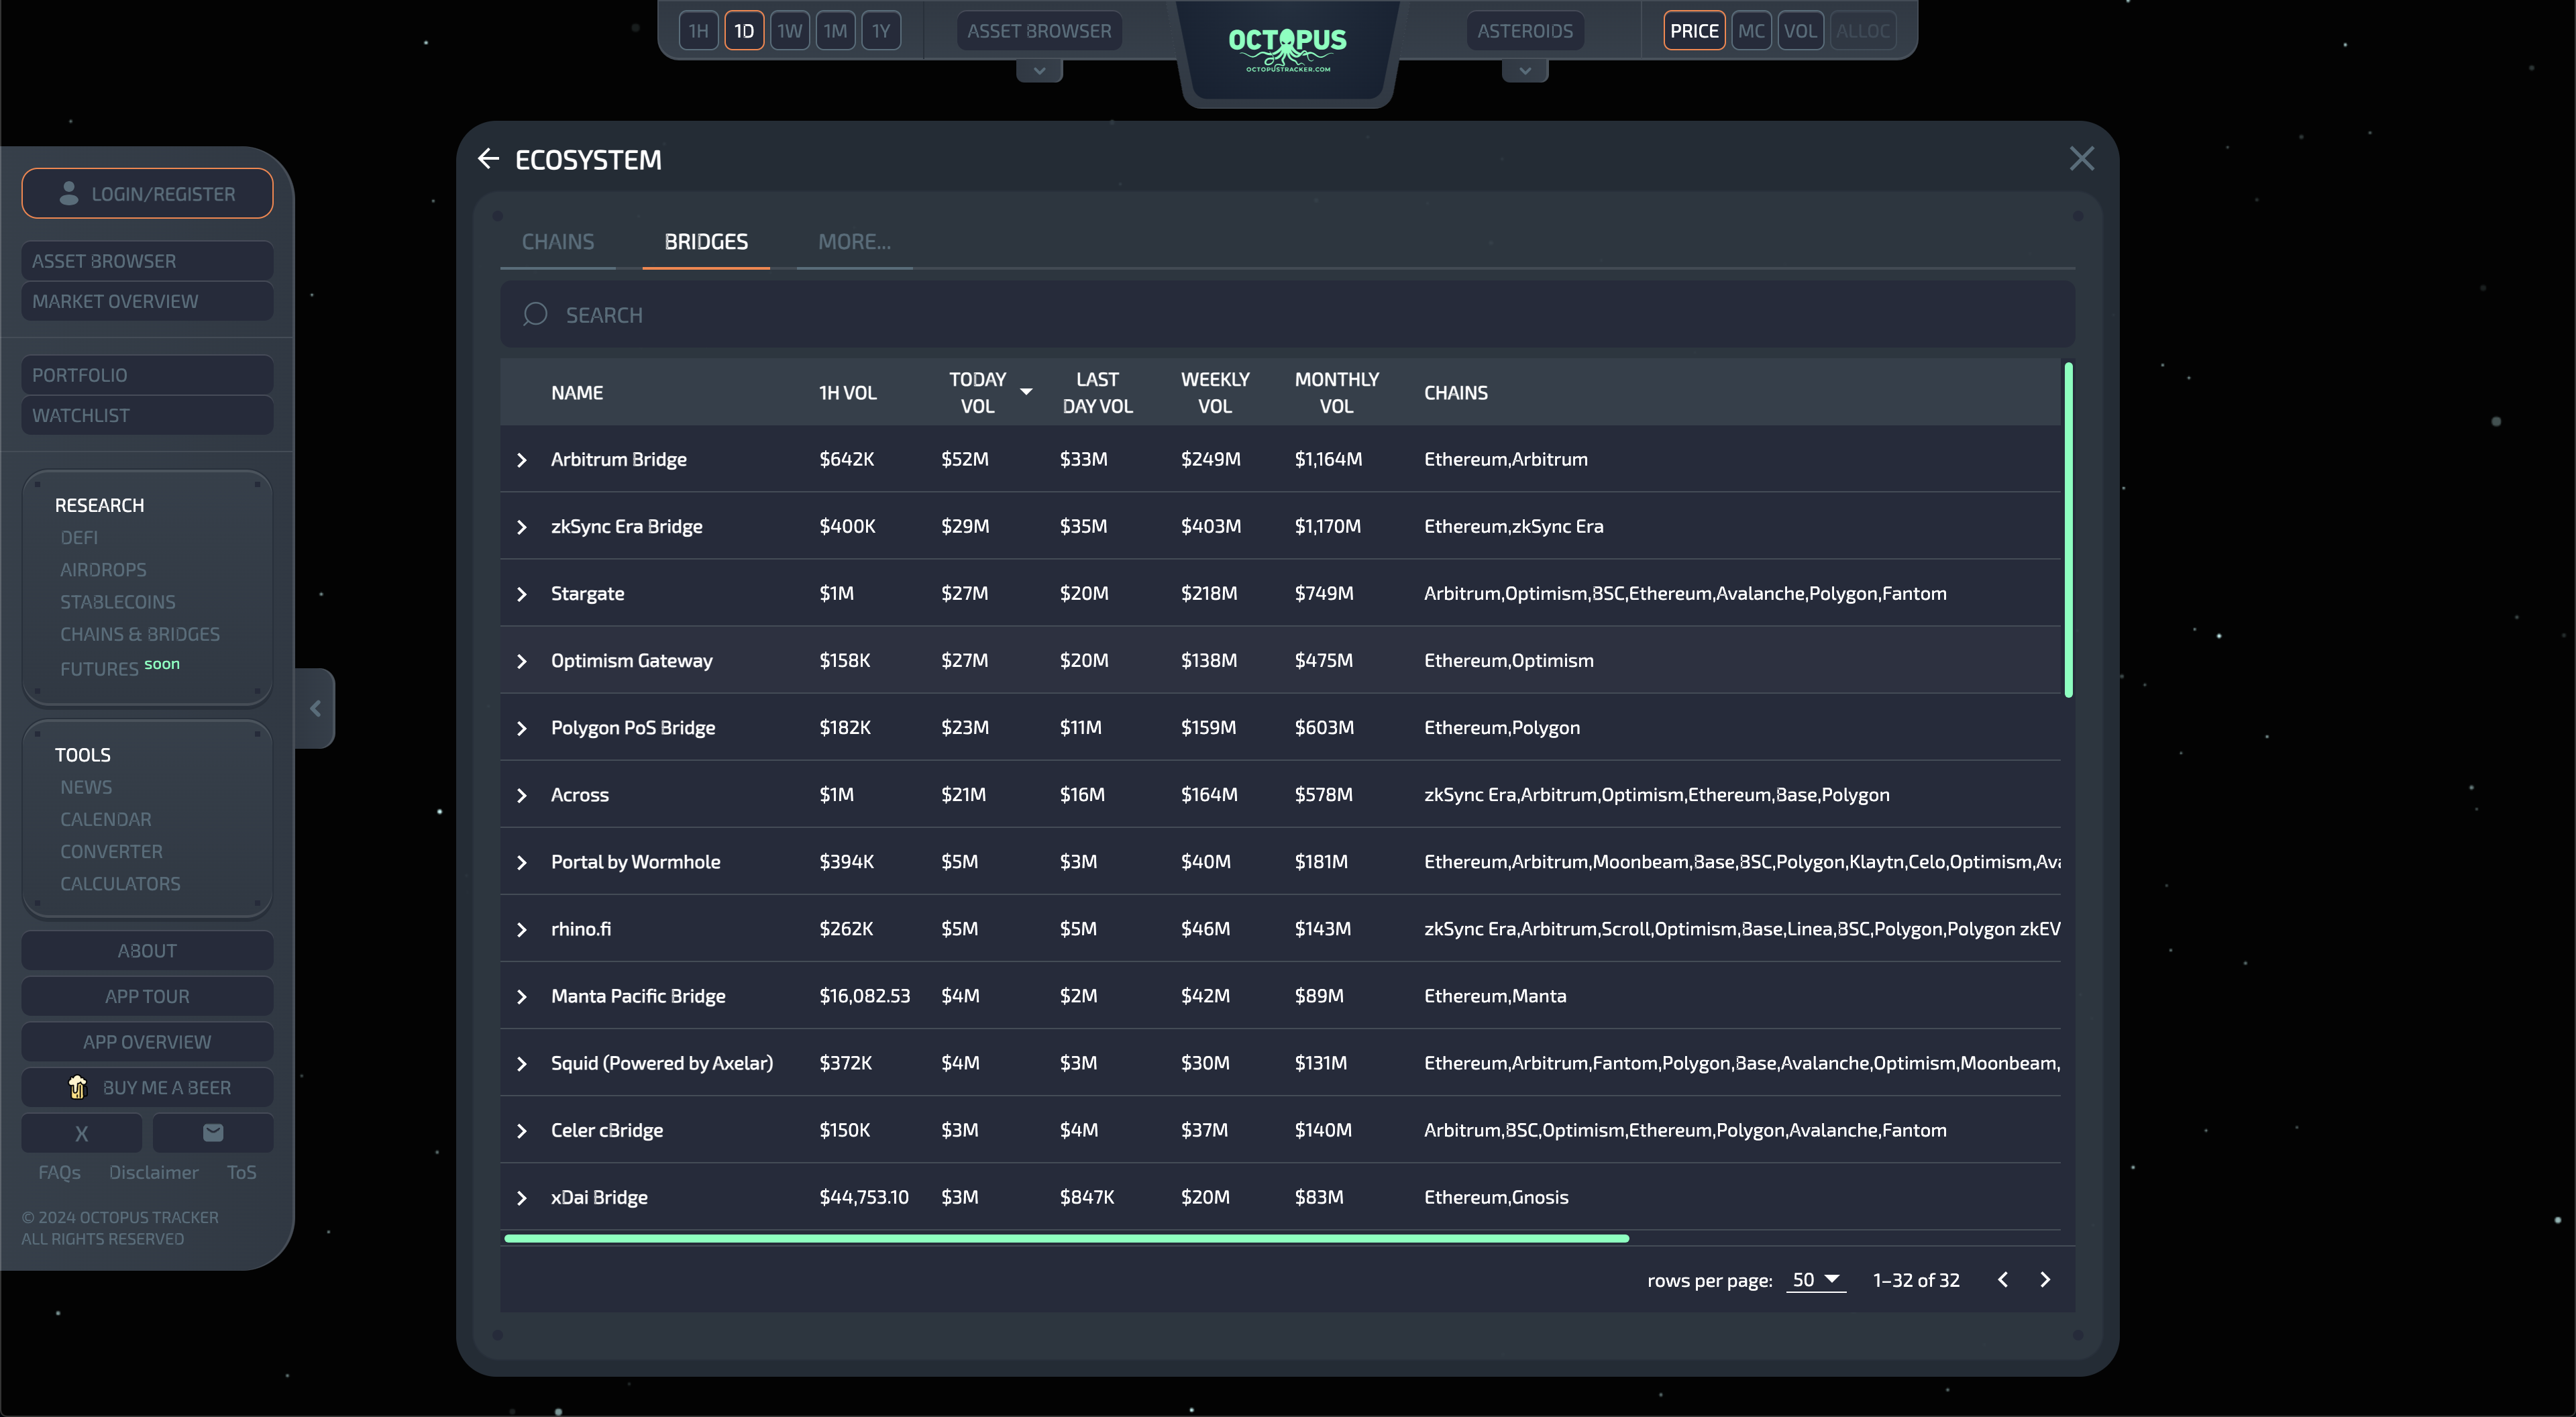The height and width of the screenshot is (1417, 2576).
Task: Click the back arrow beside ECOSYSTEM
Action: tap(488, 159)
